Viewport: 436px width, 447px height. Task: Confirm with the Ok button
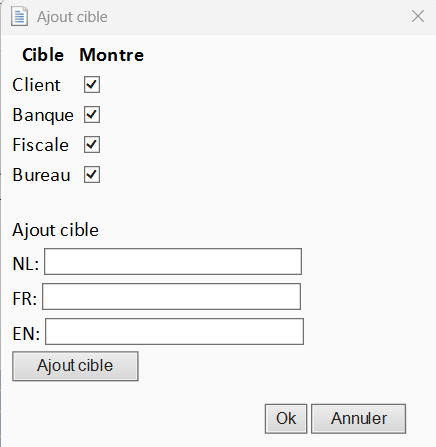click(x=286, y=419)
